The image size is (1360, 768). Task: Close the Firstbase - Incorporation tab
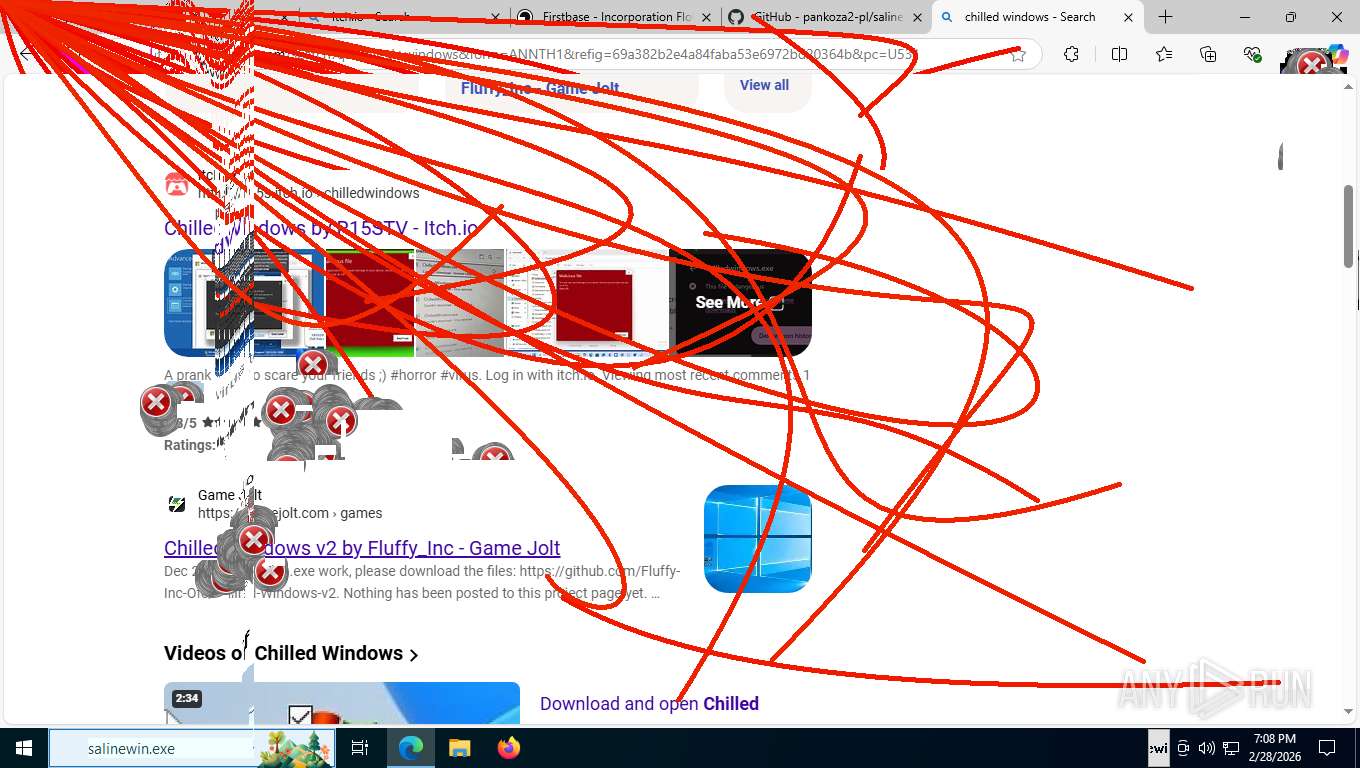(x=706, y=17)
